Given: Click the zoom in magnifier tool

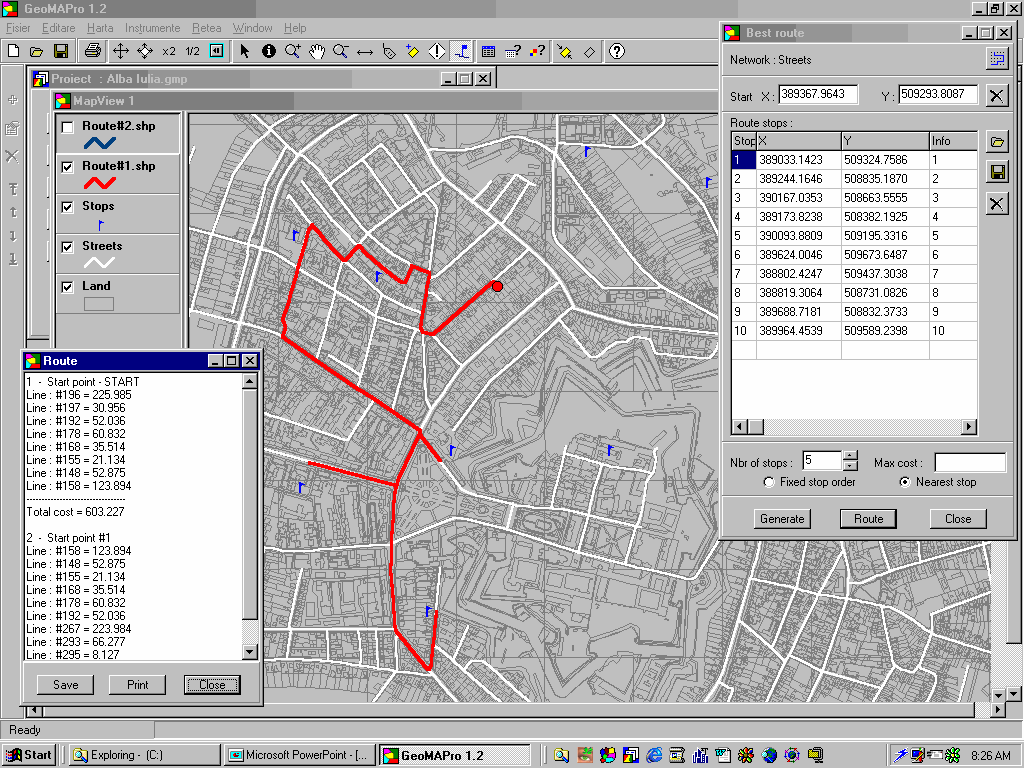Looking at the screenshot, I should coord(293,51).
